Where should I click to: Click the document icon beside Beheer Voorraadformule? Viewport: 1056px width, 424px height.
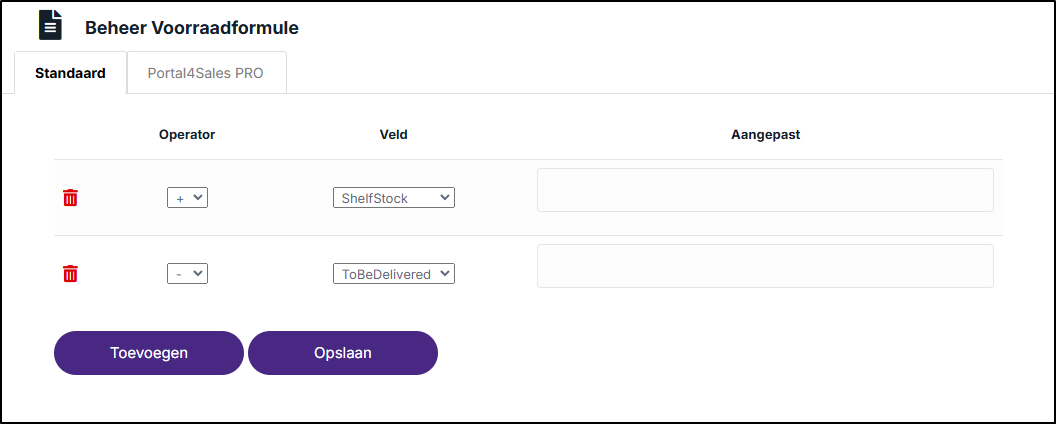[50, 26]
